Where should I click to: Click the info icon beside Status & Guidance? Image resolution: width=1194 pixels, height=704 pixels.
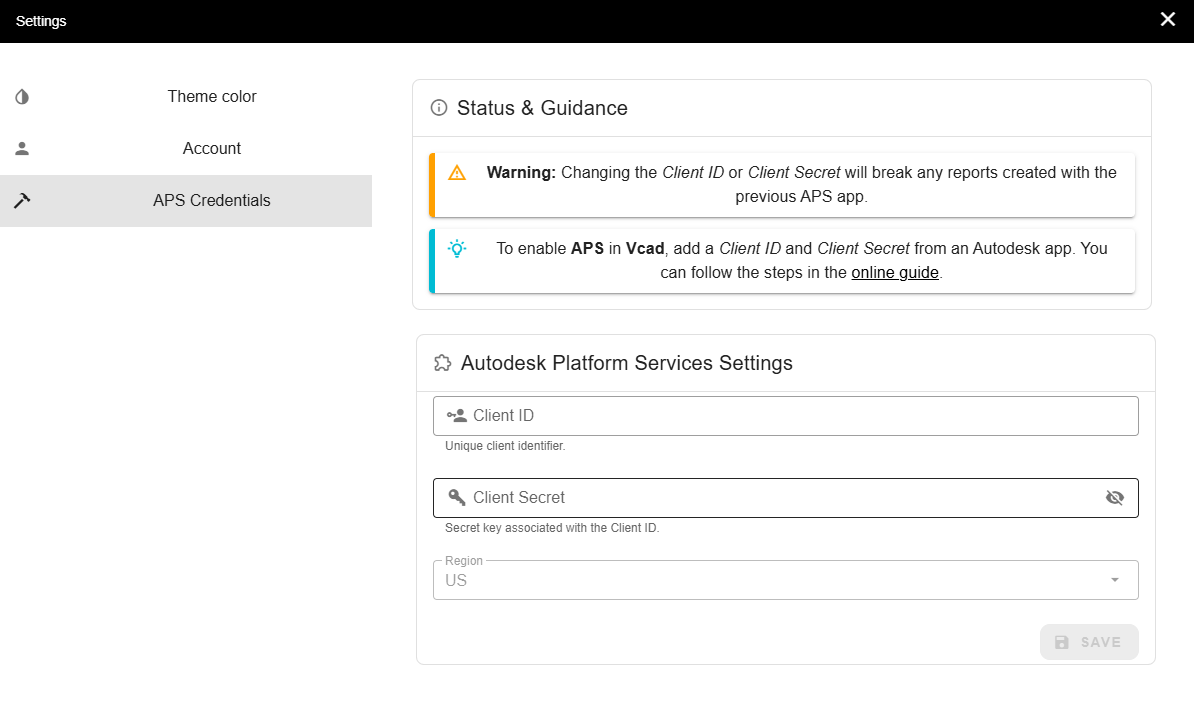438,108
